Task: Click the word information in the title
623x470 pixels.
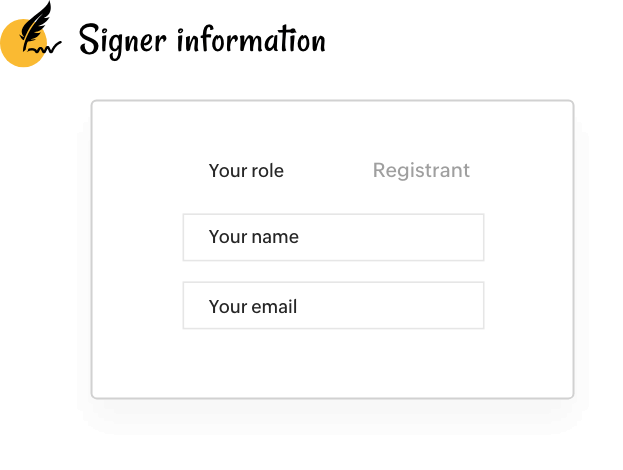Action: (x=251, y=39)
